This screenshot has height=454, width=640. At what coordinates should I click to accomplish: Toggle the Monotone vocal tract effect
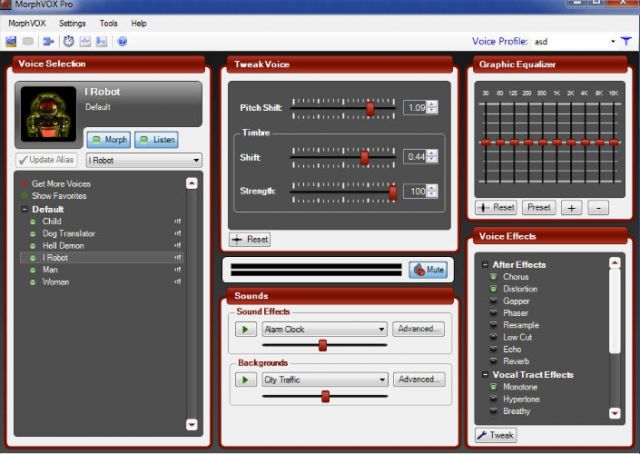pyautogui.click(x=493, y=387)
